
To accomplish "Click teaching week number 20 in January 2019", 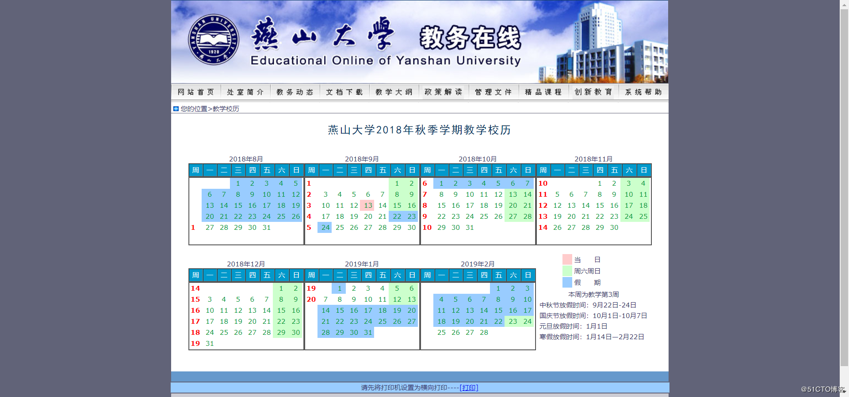I will 311,300.
